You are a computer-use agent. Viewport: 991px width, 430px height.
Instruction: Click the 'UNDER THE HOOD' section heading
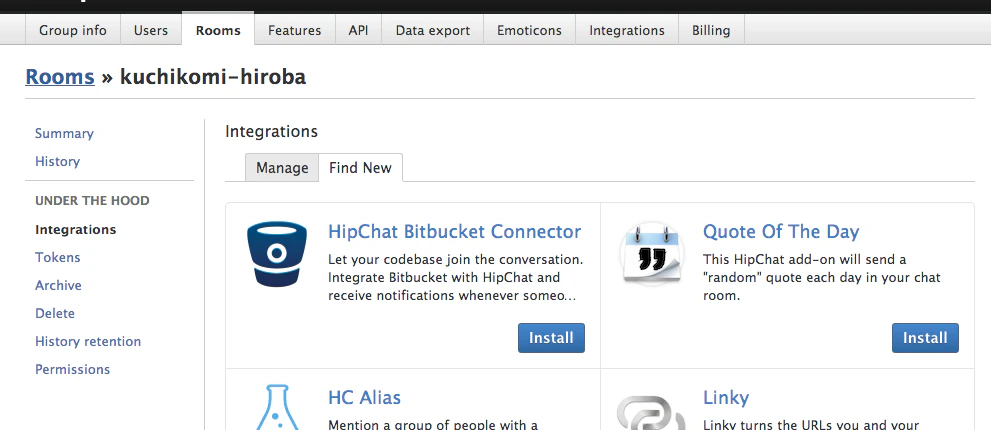point(92,200)
